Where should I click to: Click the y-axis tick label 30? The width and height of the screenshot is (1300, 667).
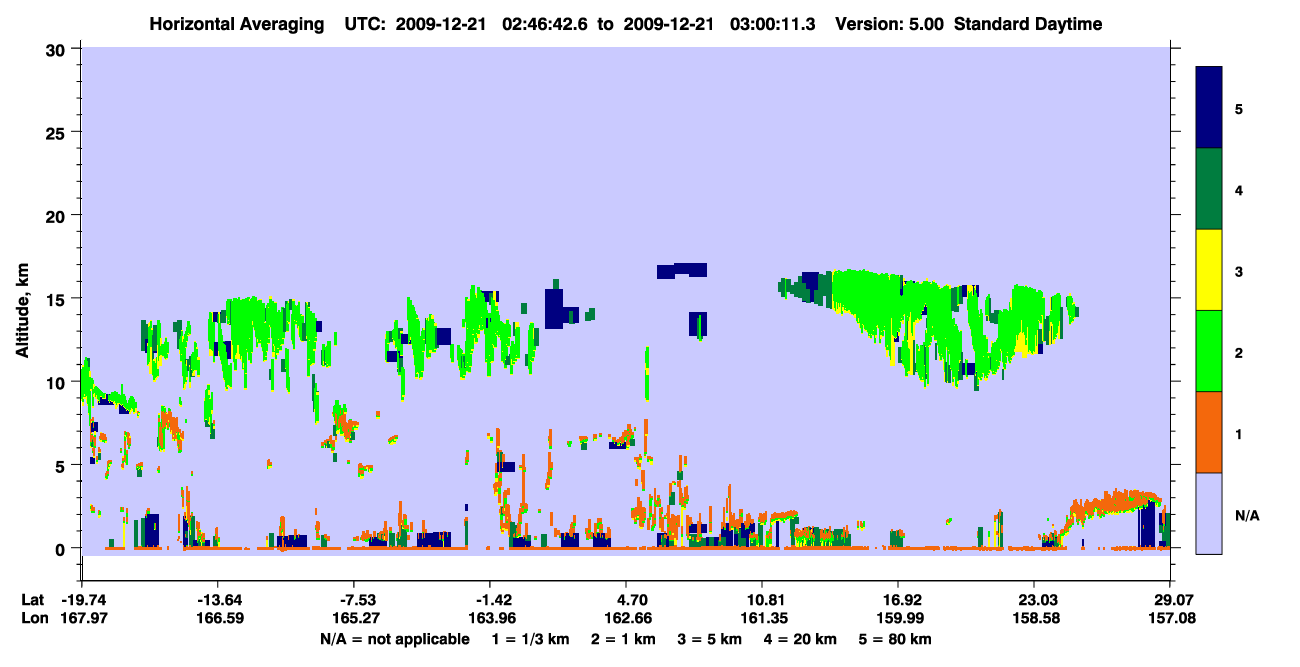point(58,50)
